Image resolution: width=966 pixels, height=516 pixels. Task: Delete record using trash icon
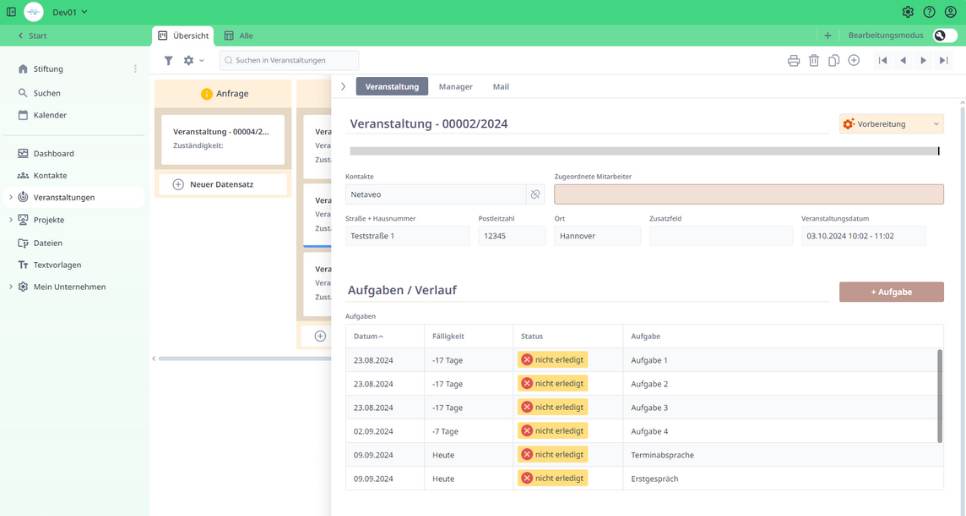814,61
